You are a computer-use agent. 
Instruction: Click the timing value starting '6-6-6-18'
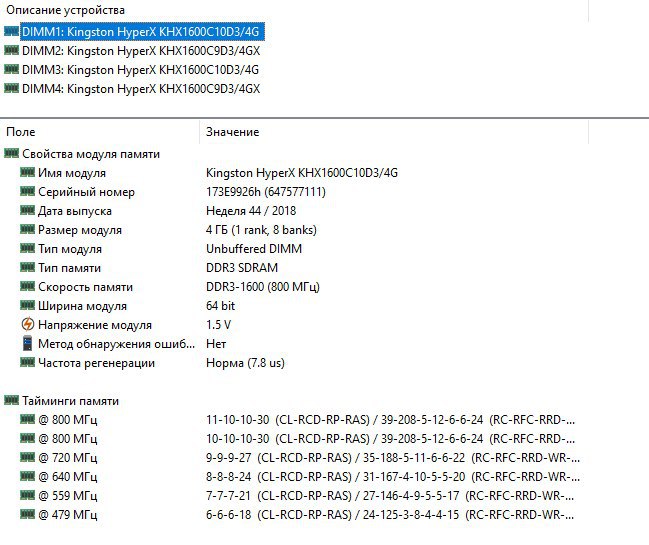(x=390, y=516)
